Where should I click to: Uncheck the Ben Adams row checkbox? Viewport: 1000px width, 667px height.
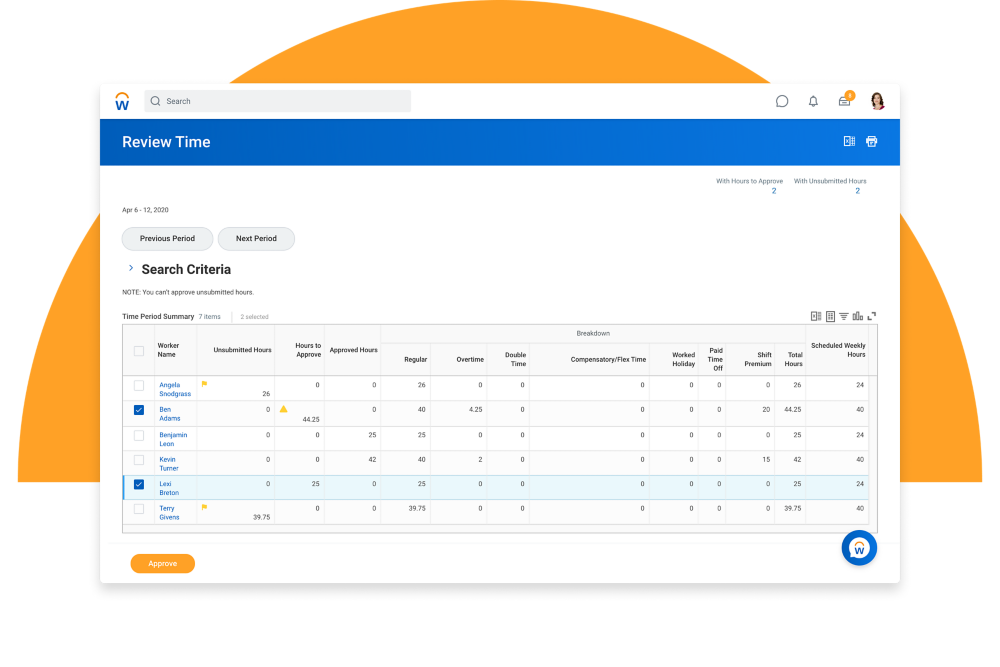pos(139,410)
